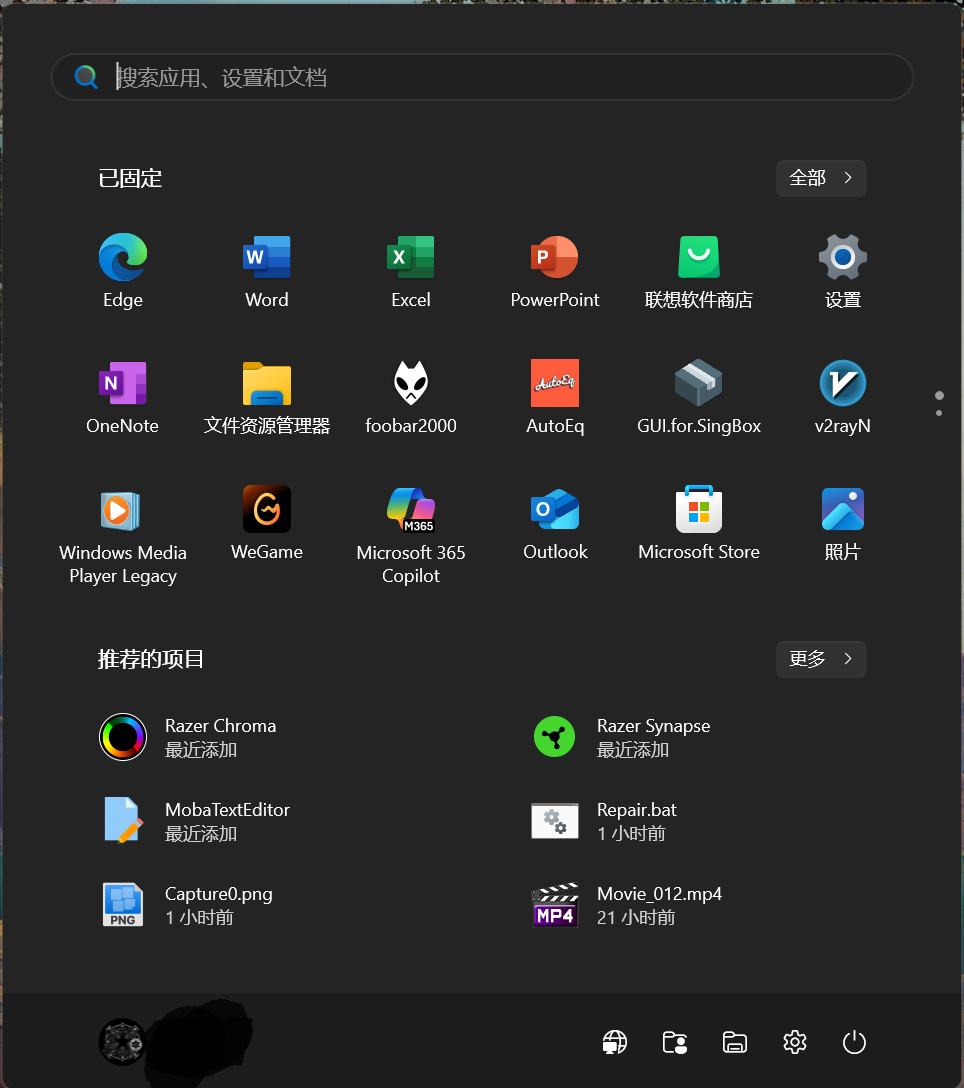Launch OneNote pinned app
Screen dimensions: 964x1088
click(x=123, y=398)
